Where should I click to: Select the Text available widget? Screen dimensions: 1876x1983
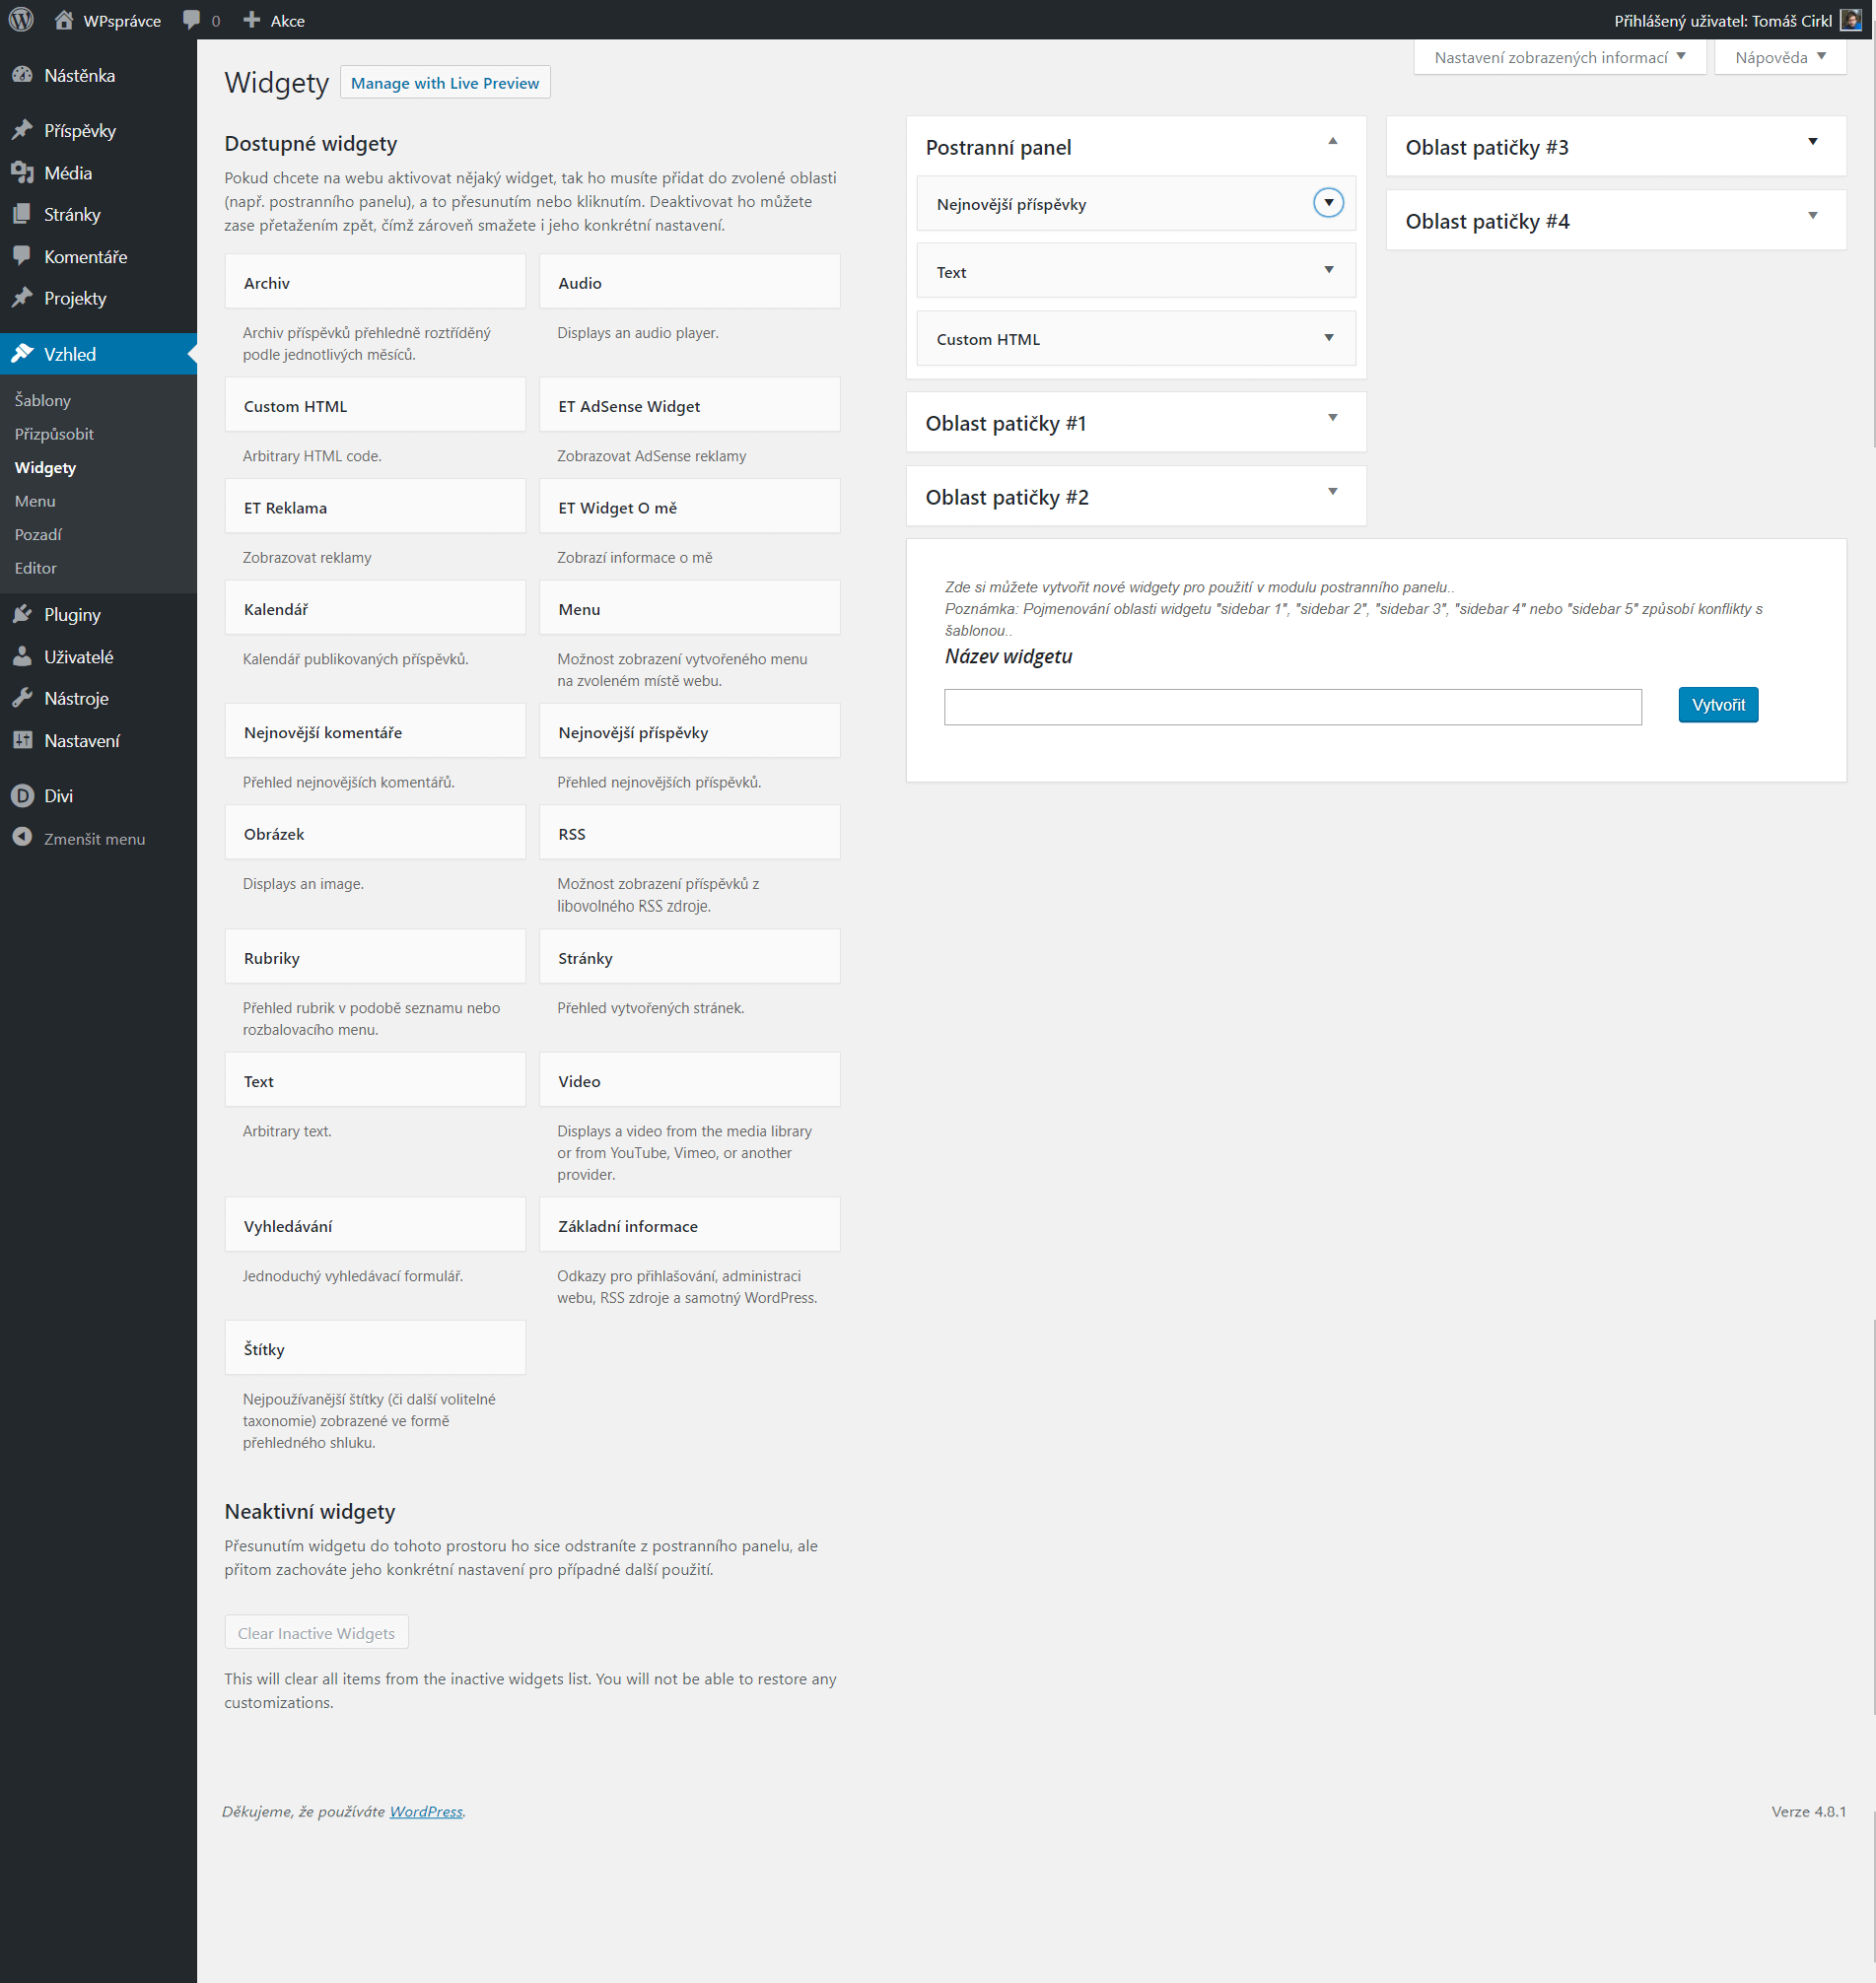375,1080
